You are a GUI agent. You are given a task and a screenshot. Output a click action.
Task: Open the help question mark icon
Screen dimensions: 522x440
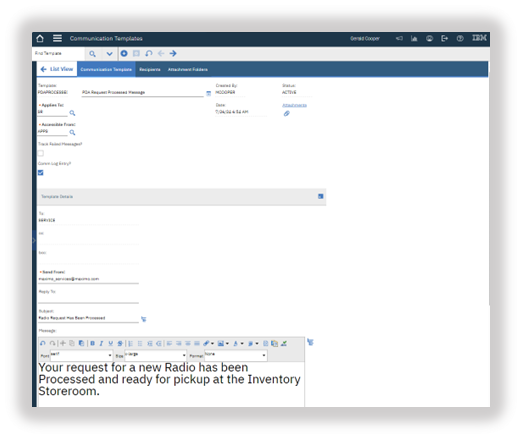coord(460,39)
